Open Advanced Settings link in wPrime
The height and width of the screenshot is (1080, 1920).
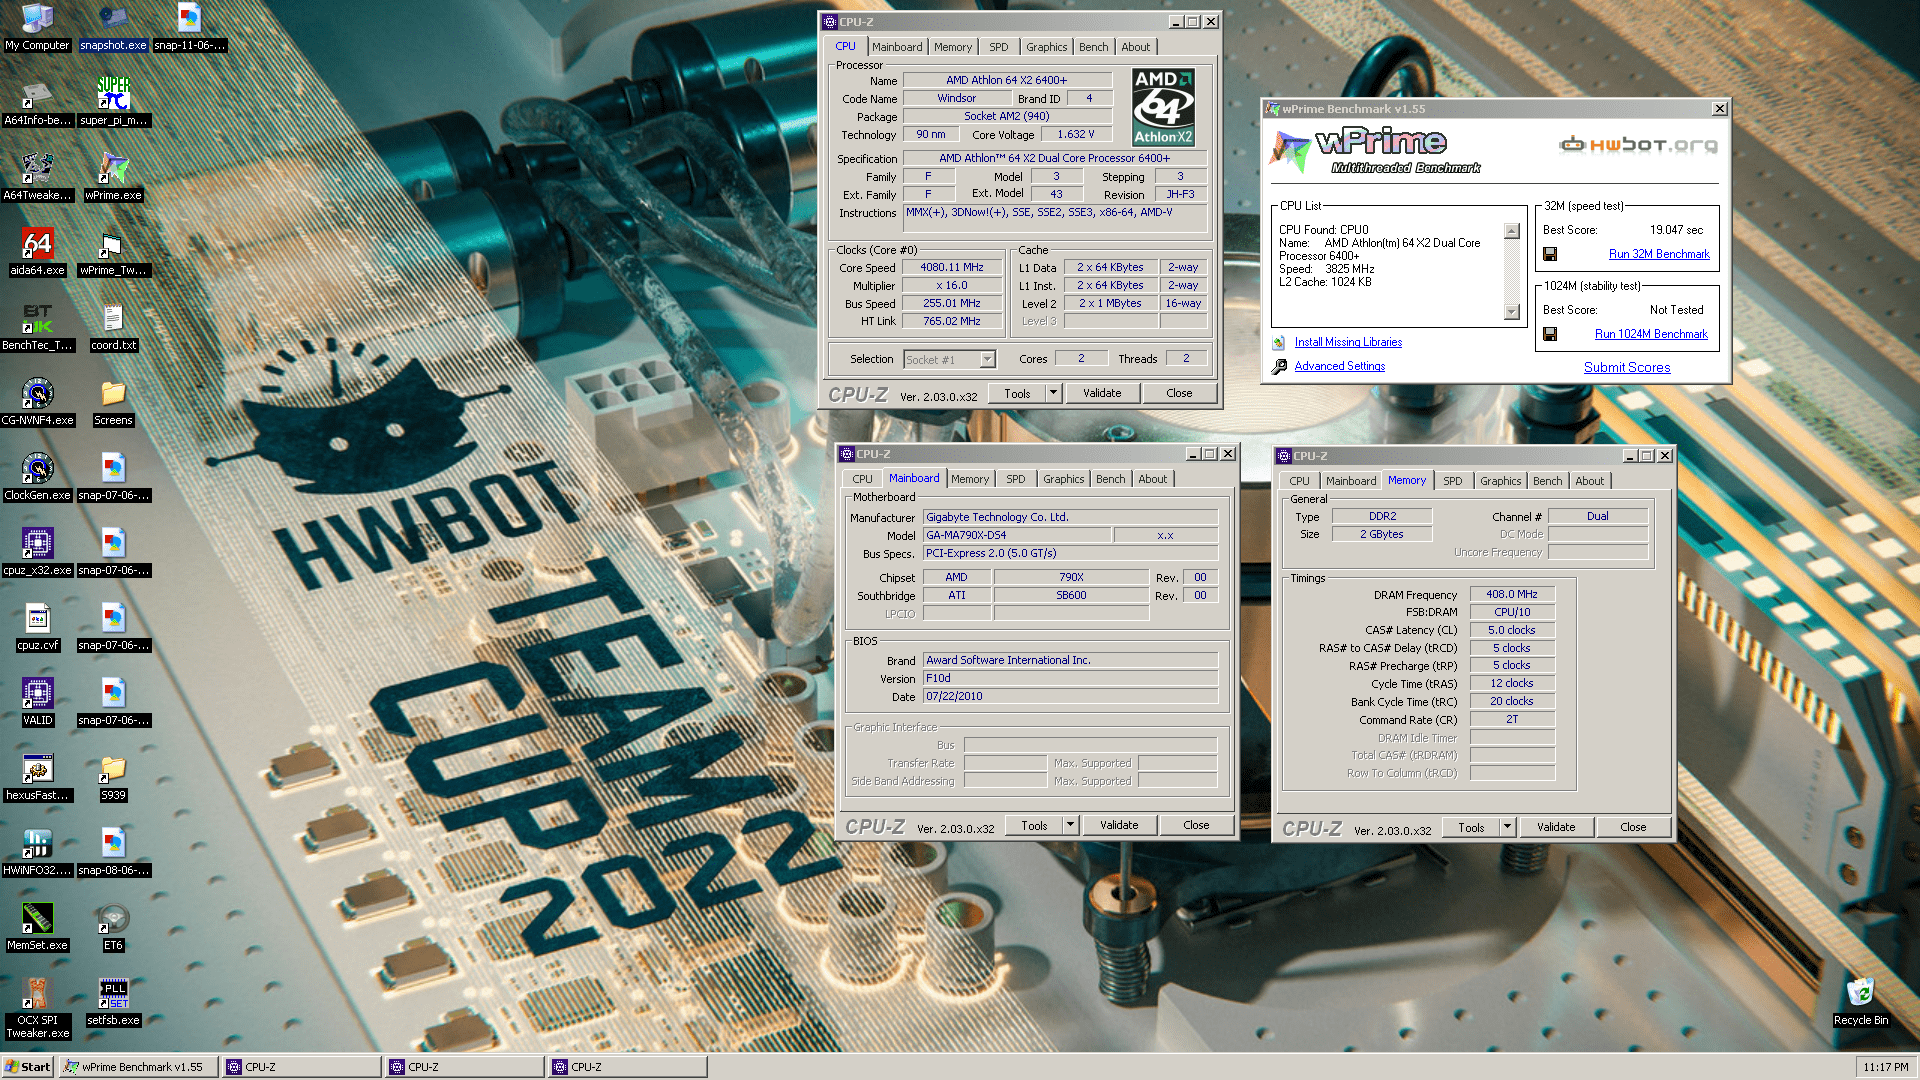click(x=1340, y=366)
